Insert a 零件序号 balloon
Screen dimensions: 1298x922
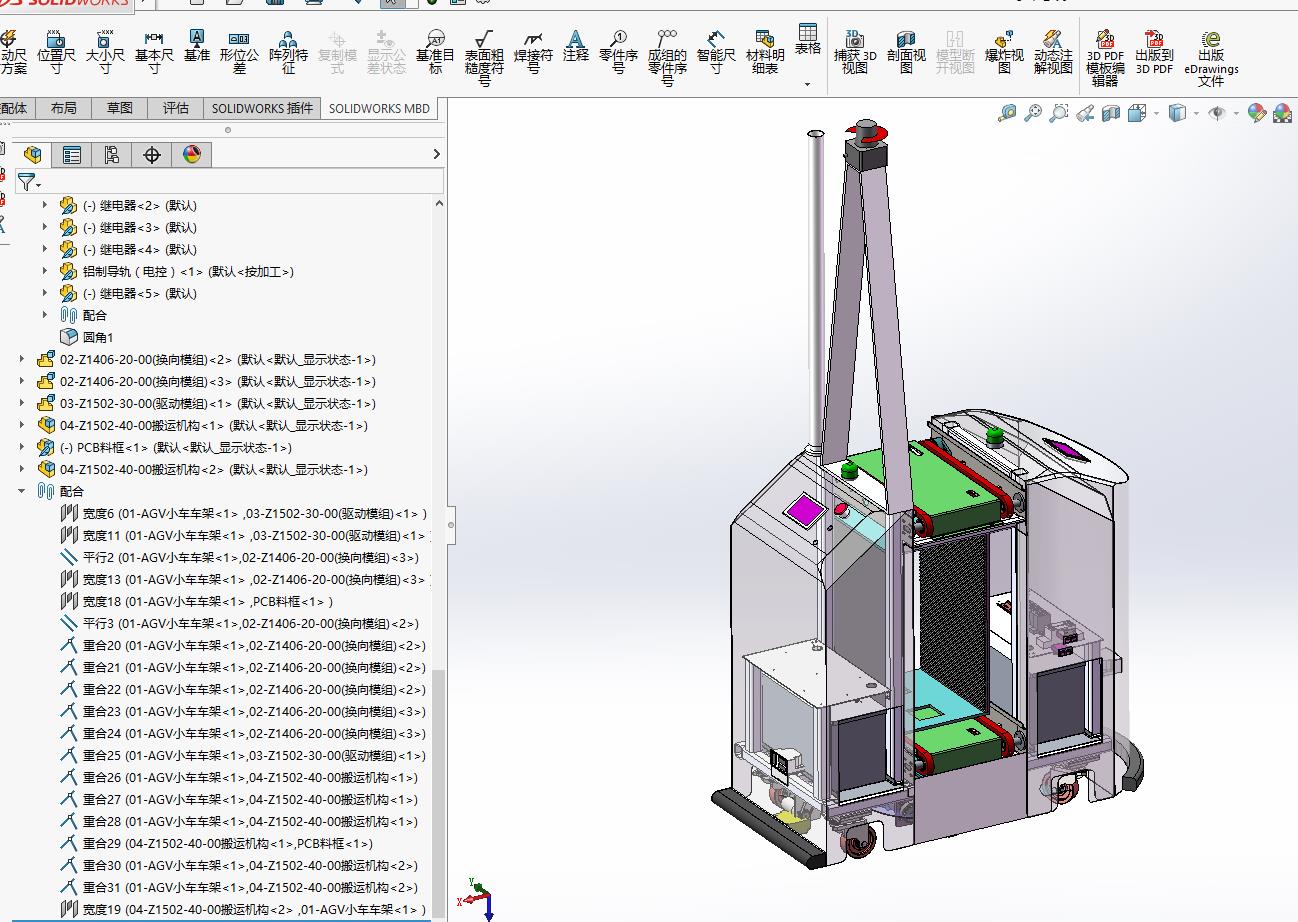tap(619, 52)
